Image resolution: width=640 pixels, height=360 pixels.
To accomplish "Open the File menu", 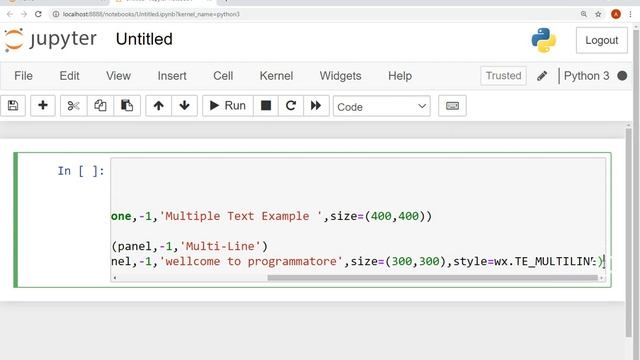I will coord(23,76).
